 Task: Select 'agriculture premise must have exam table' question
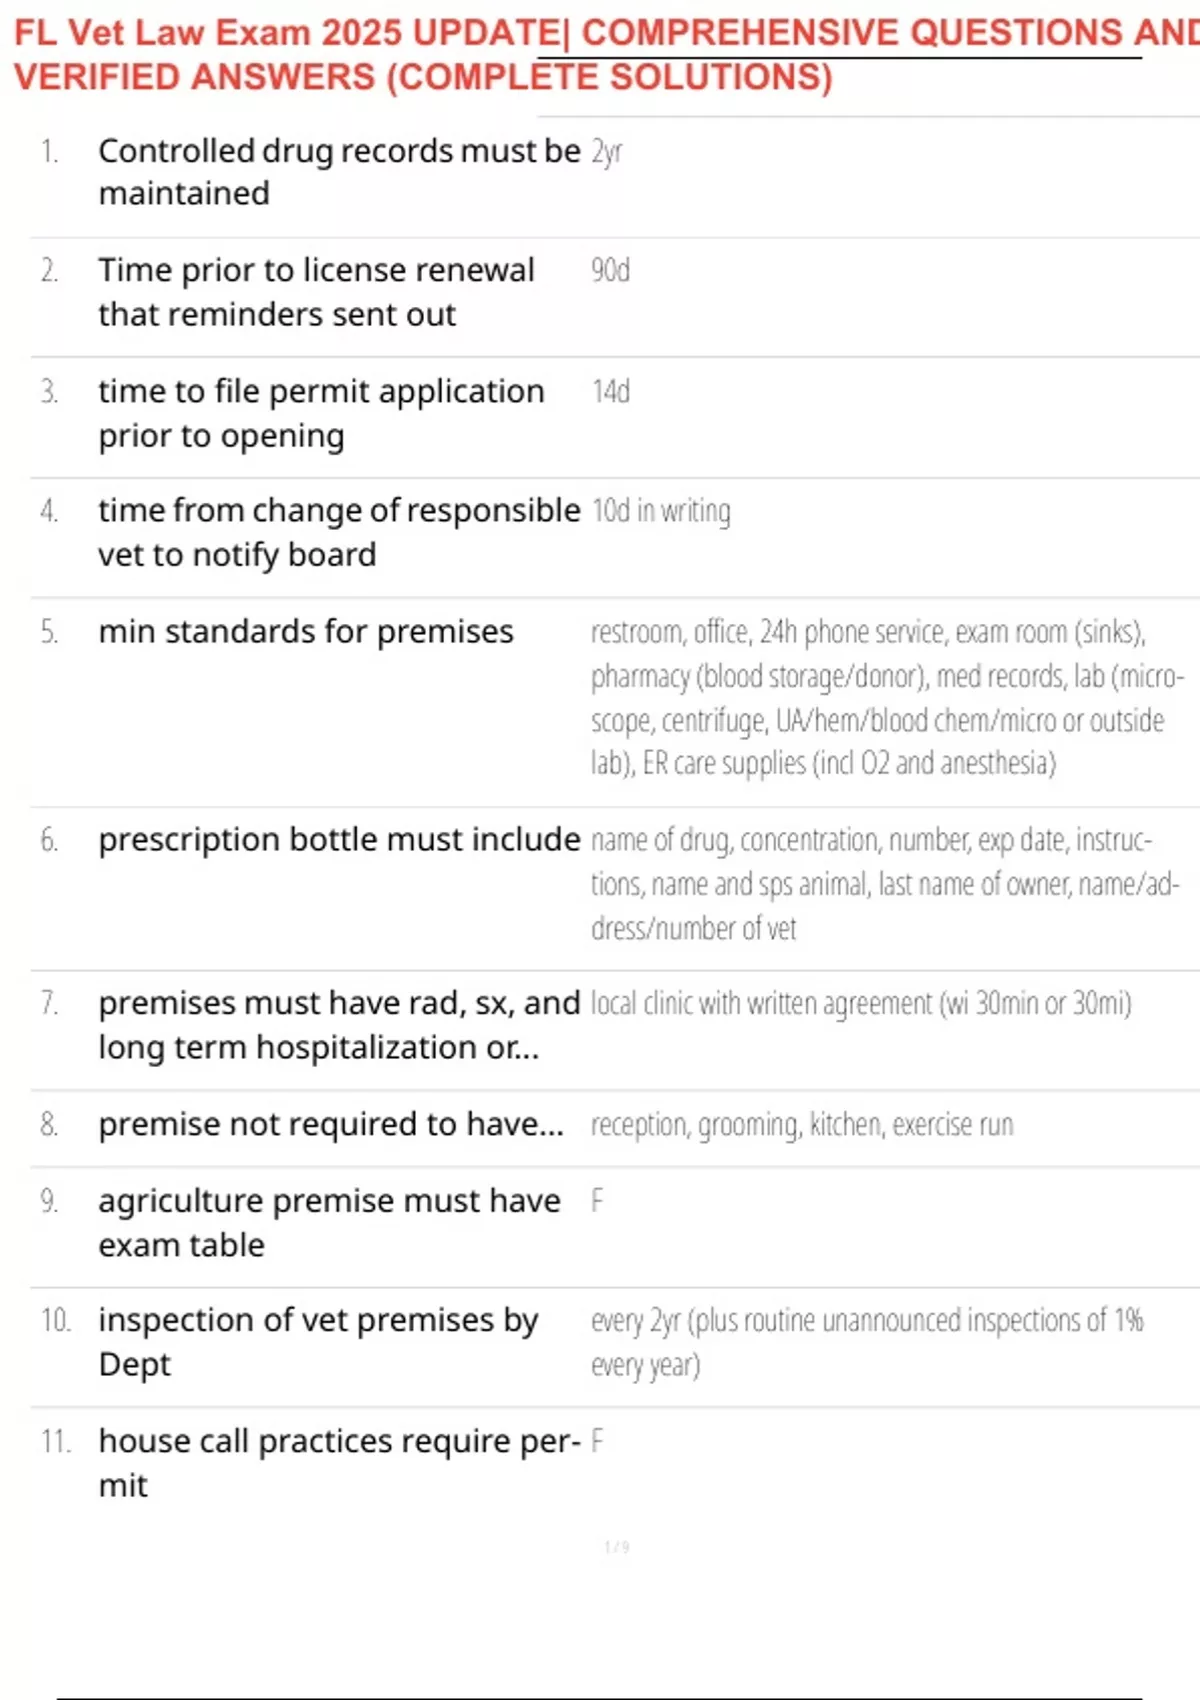(x=328, y=1222)
